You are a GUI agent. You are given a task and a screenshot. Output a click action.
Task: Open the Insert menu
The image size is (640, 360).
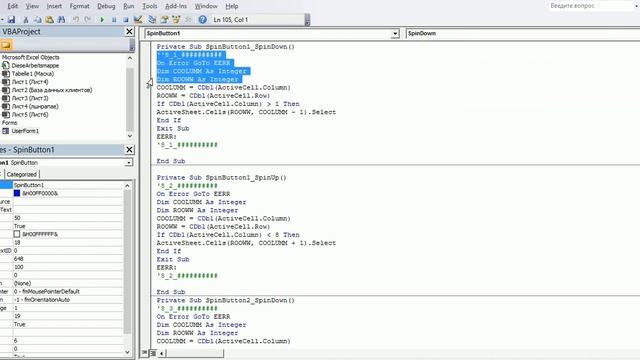click(54, 6)
